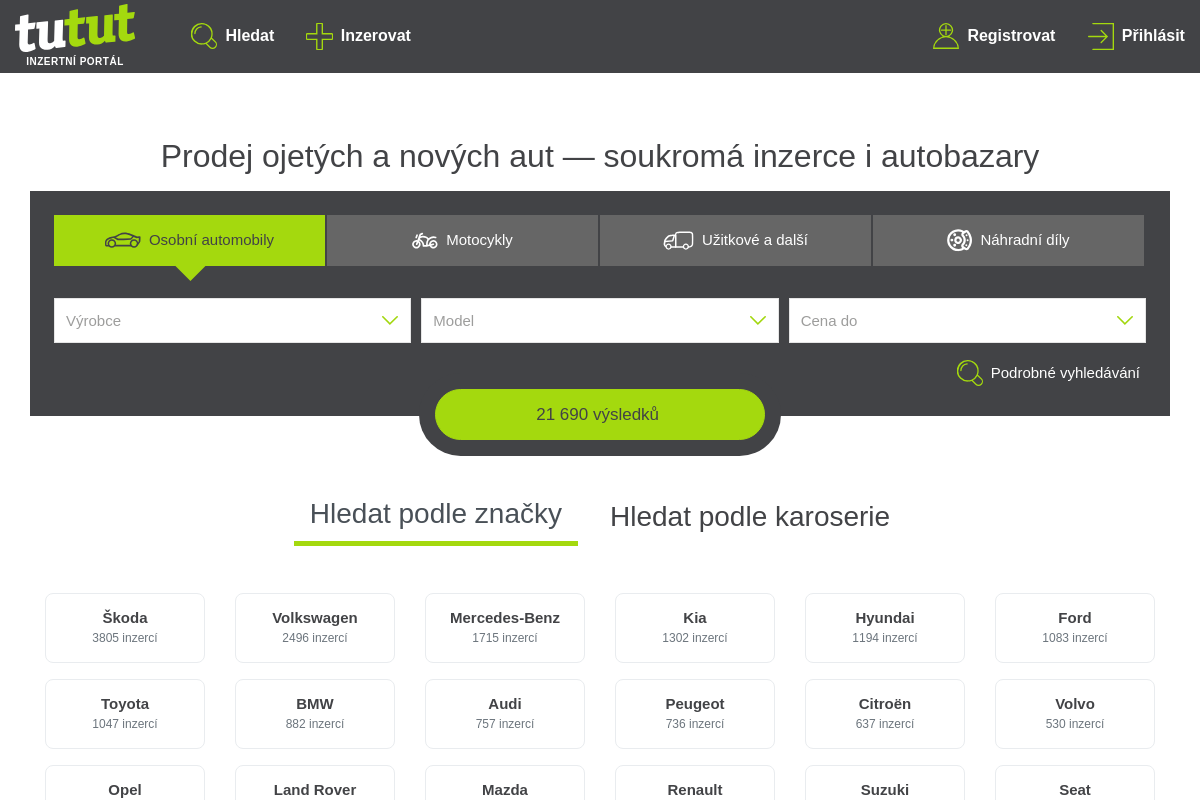This screenshot has height=800, width=1200.
Task: Open the Škoda brand card
Action: tap(125, 628)
